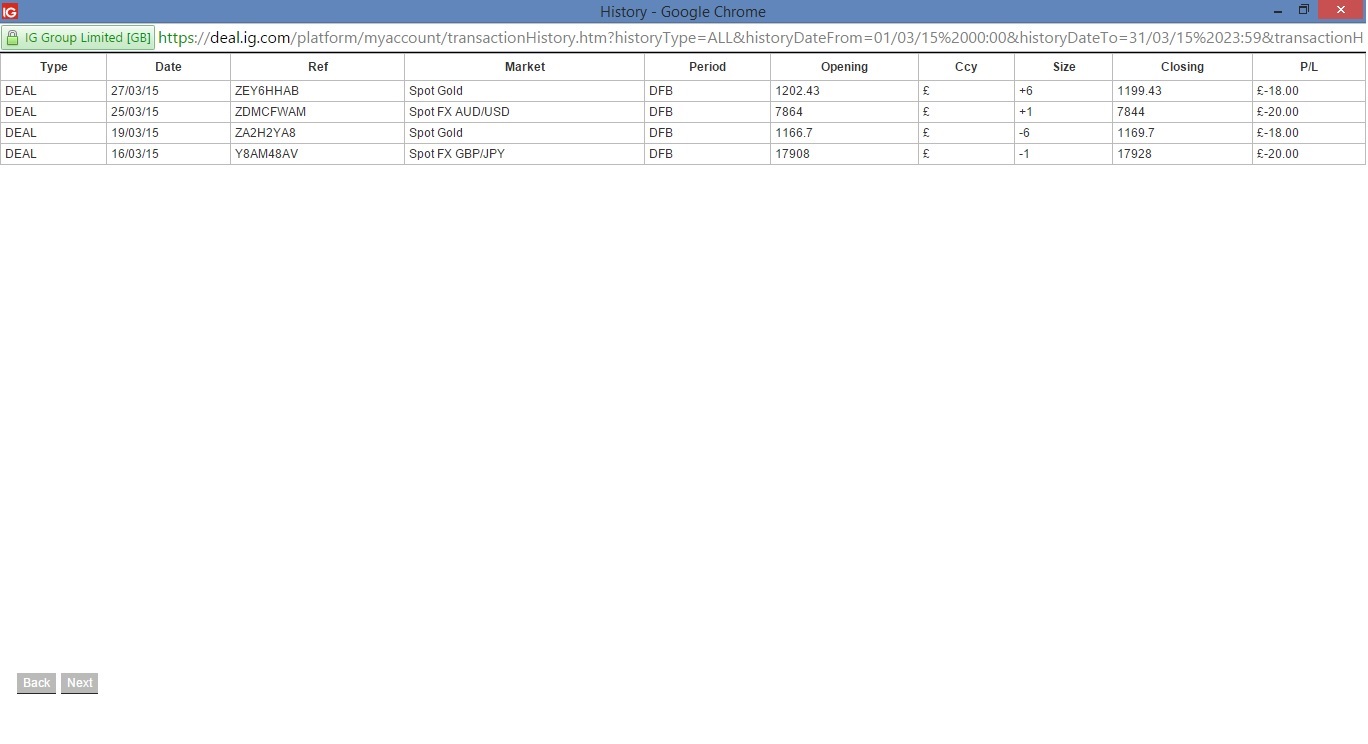Click Spot FX GBP/JPY market cell
Viewport: 1368px width, 744px height.
[525, 154]
